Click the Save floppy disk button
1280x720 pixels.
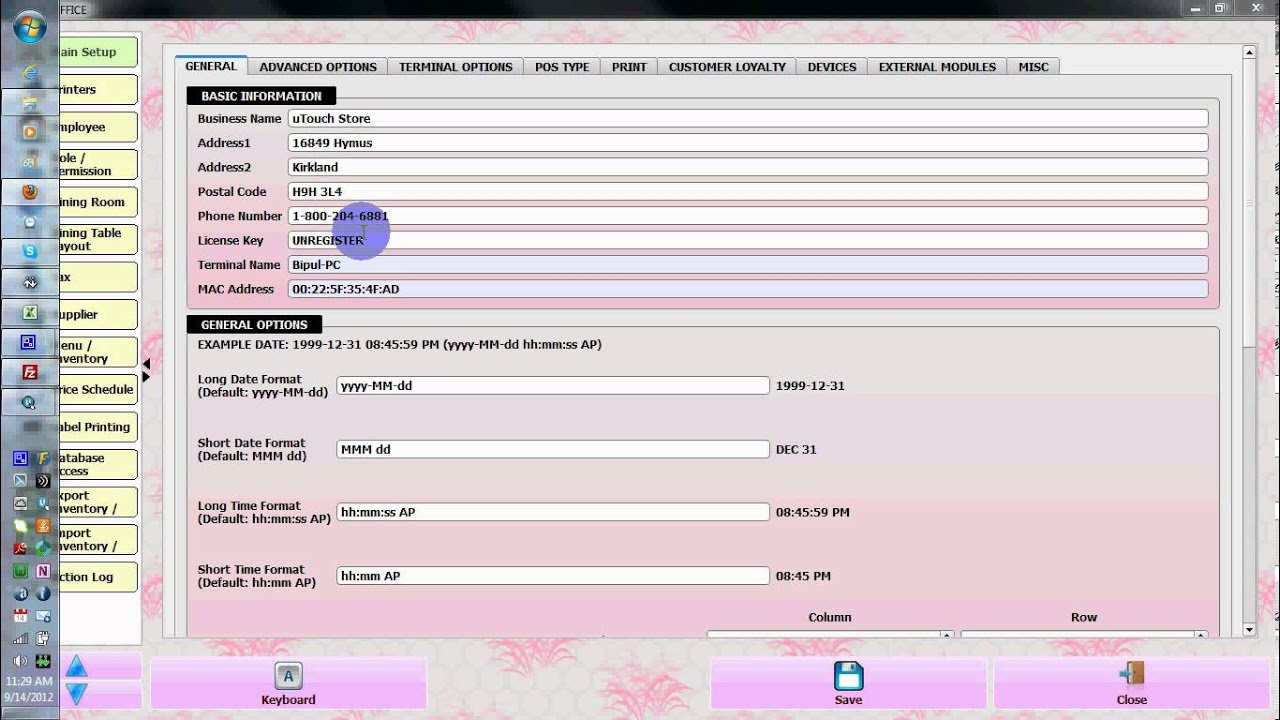click(848, 684)
